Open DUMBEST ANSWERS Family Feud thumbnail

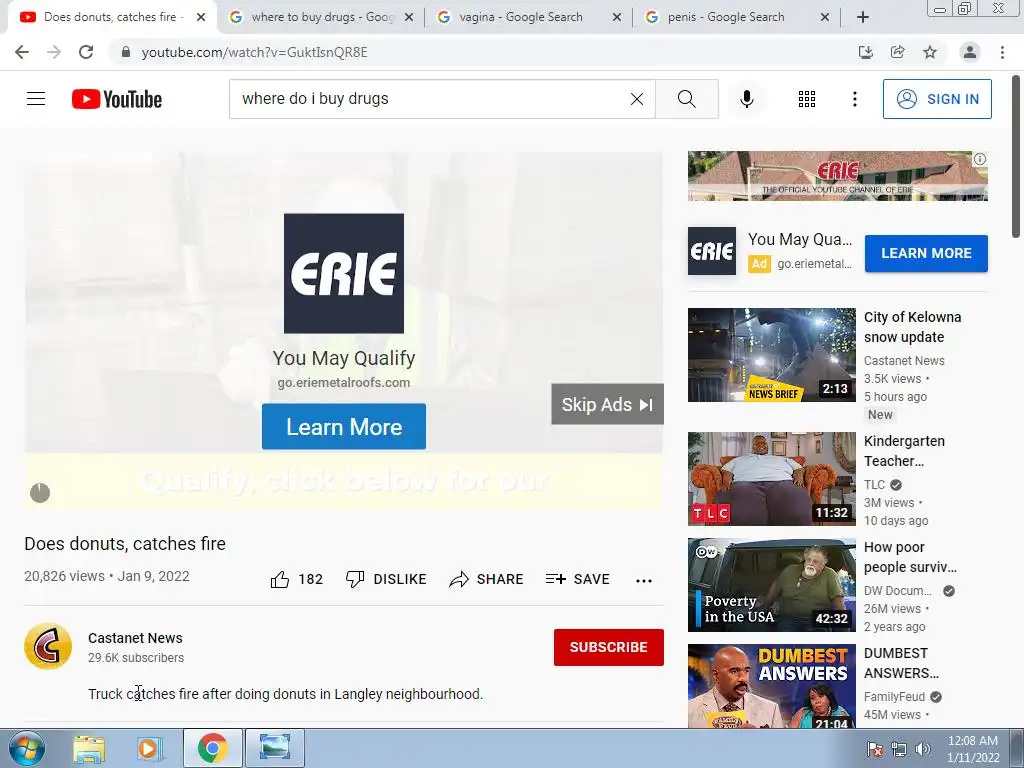(x=771, y=686)
